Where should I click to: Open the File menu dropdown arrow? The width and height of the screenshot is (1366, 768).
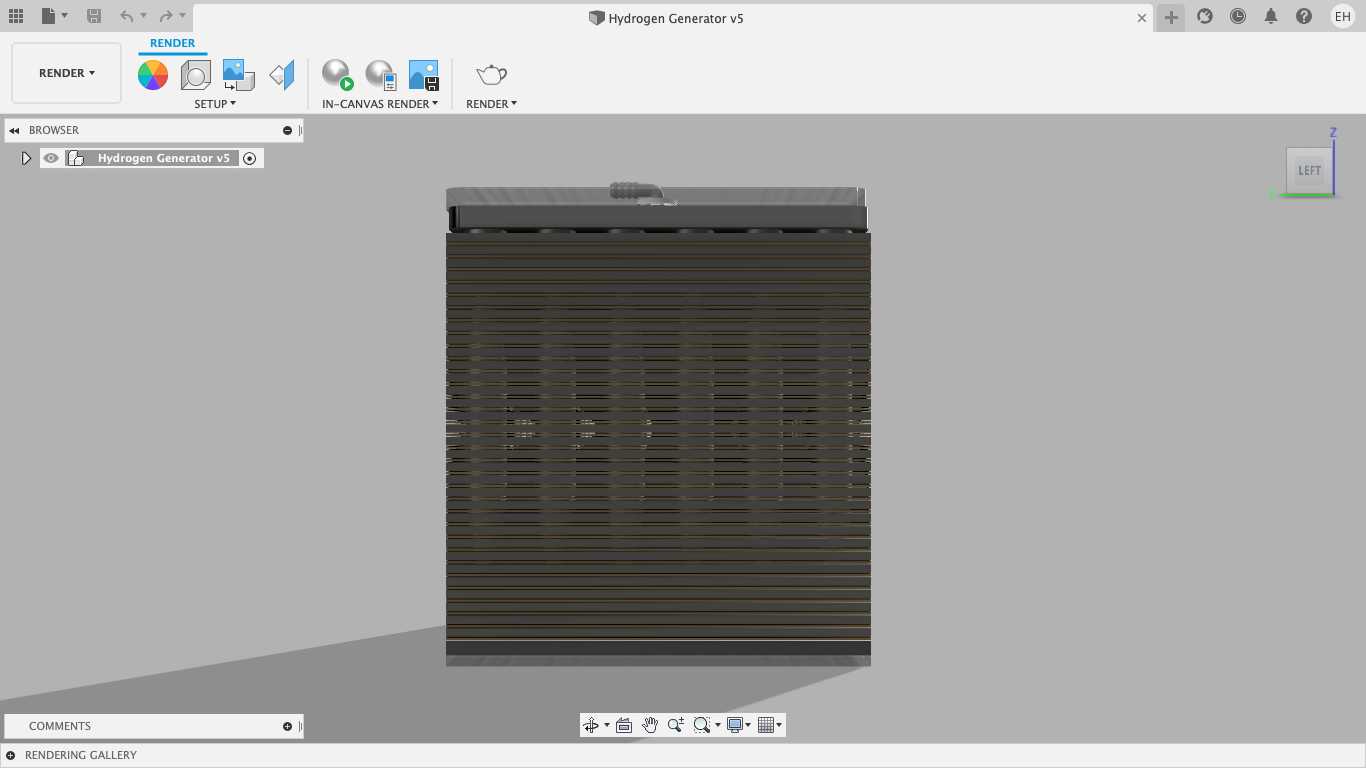pos(65,16)
